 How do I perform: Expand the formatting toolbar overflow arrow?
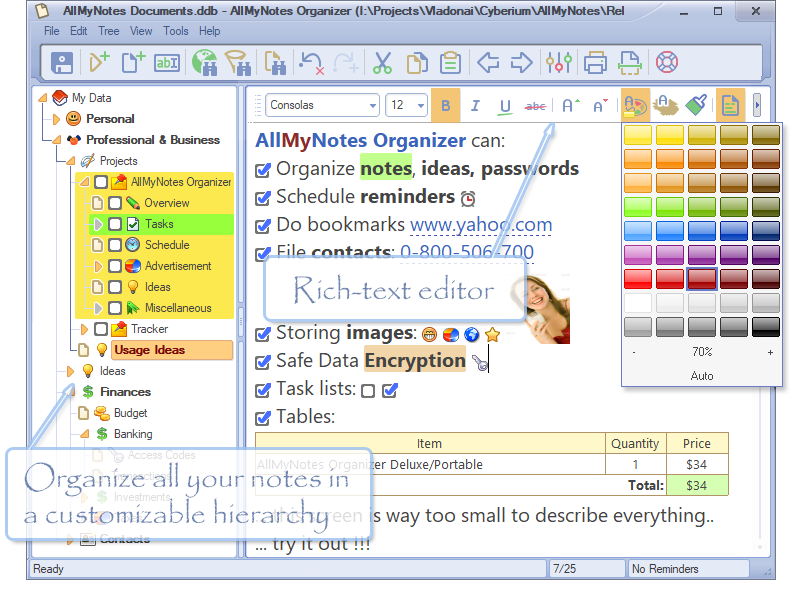(x=757, y=106)
